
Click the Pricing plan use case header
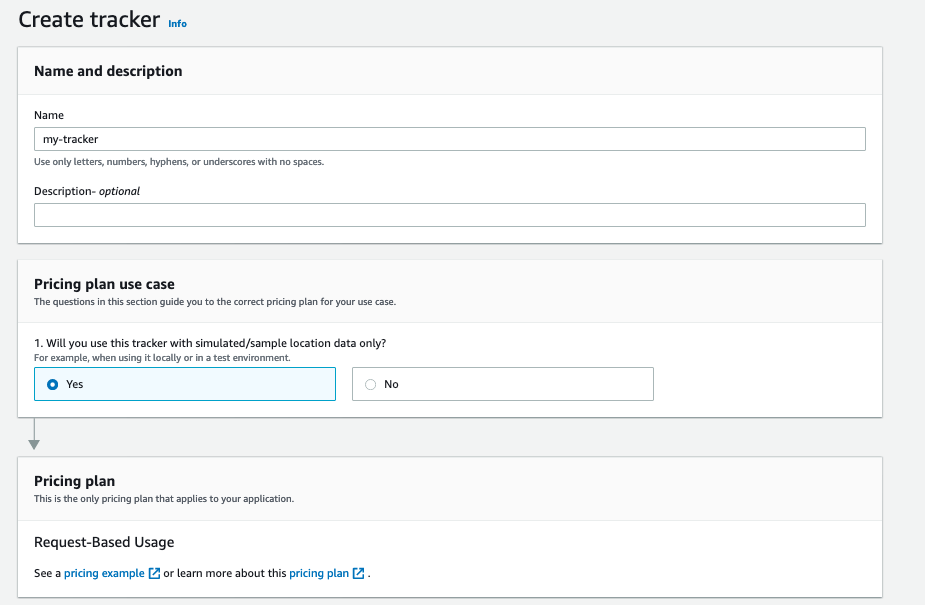[x=103, y=284]
